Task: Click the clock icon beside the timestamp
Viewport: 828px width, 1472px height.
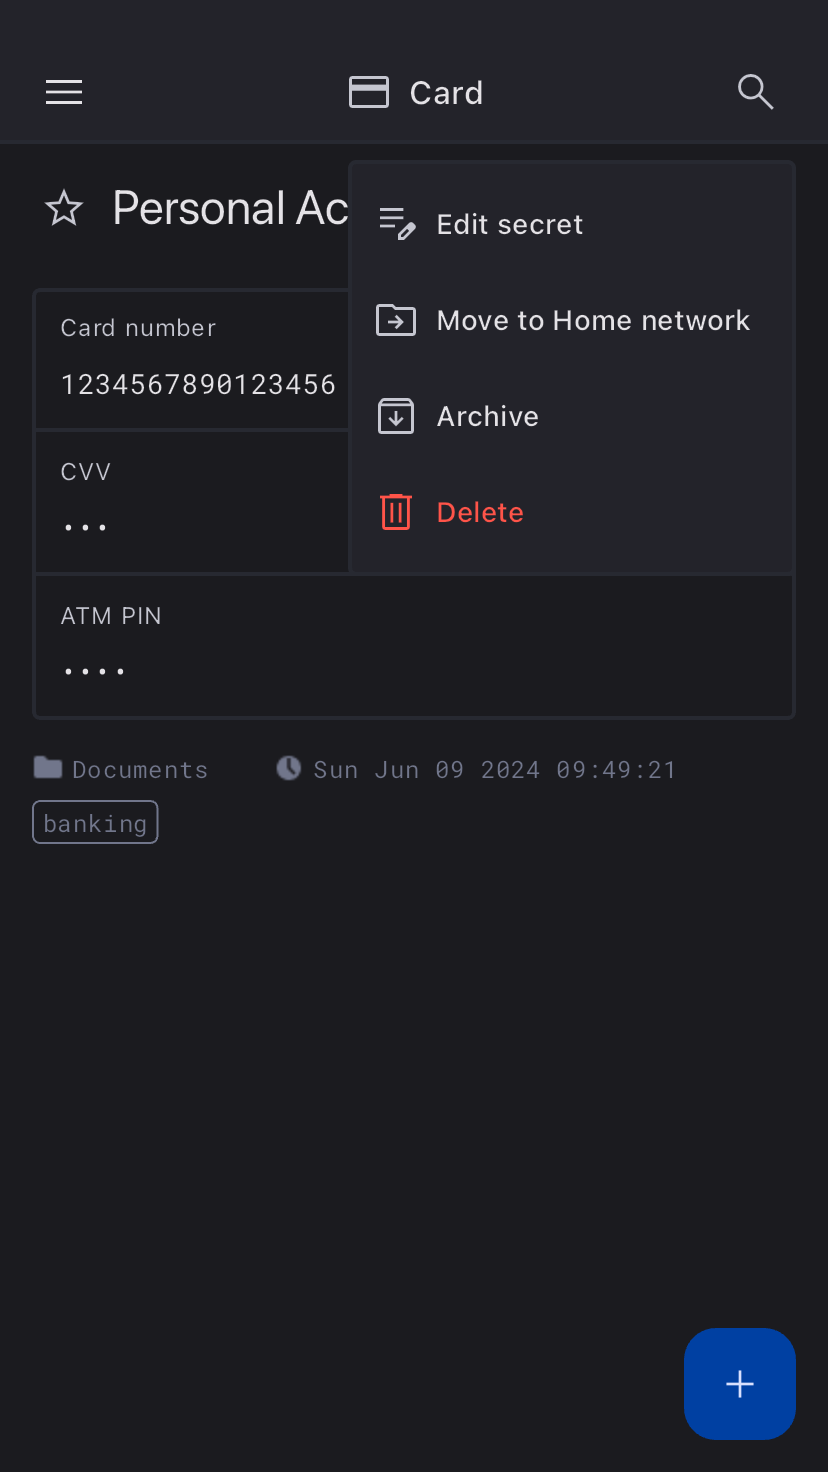Action: pyautogui.click(x=288, y=768)
